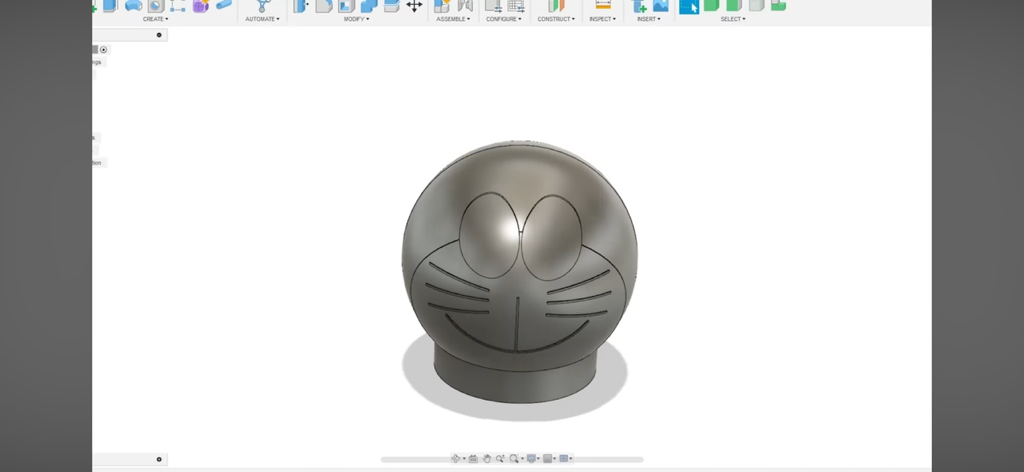
Task: Open the purple Create Form tool
Action: click(x=201, y=5)
